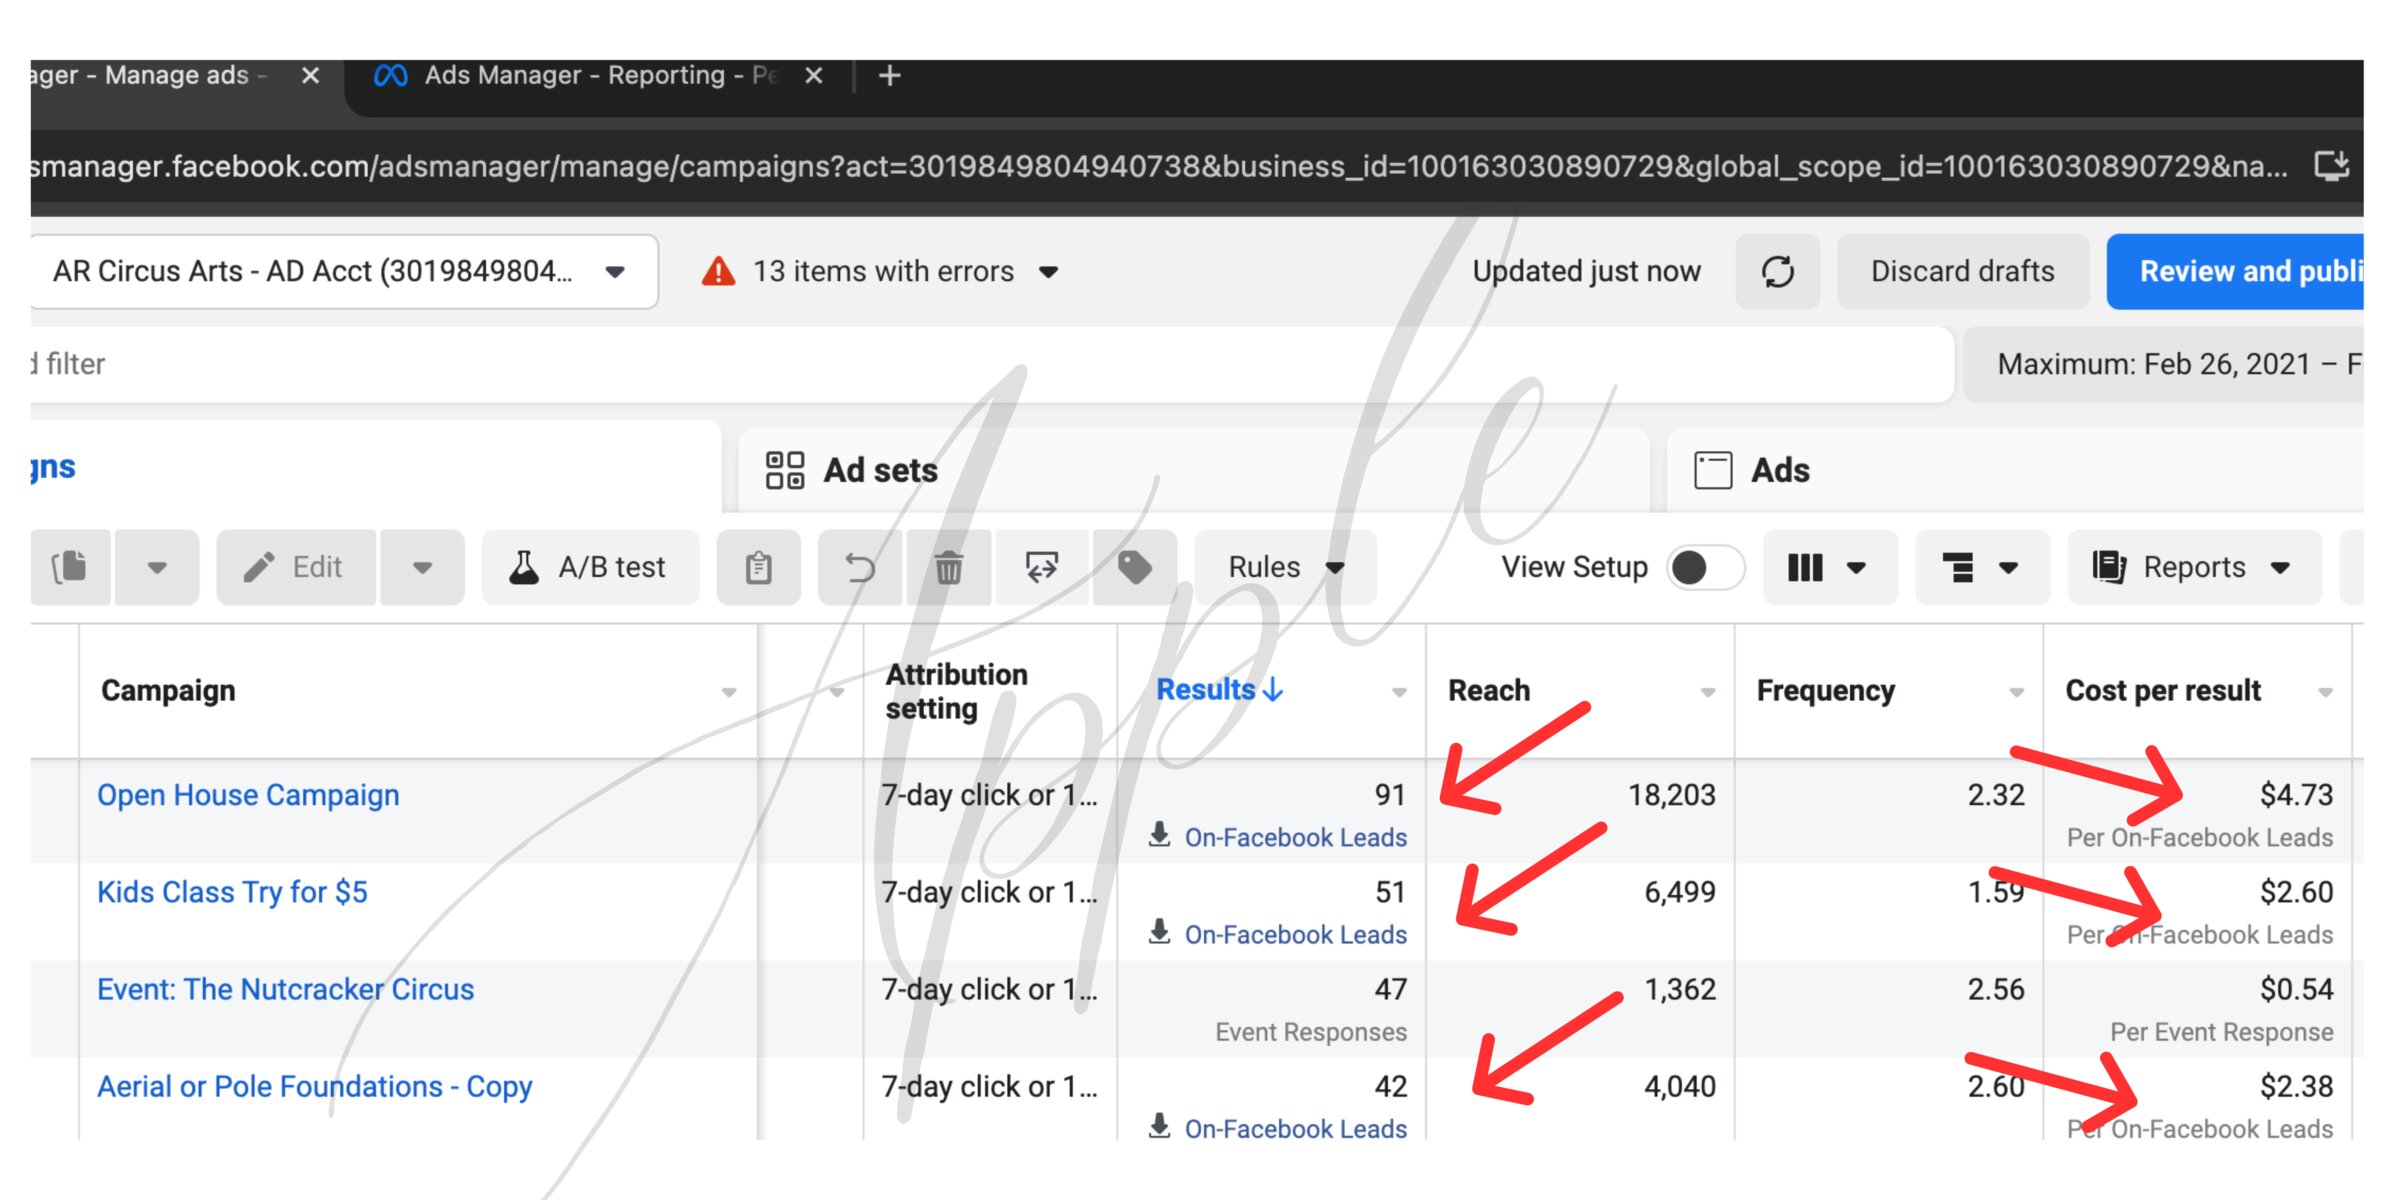
Task: Open the Campaign column menu arrow
Action: 729,692
